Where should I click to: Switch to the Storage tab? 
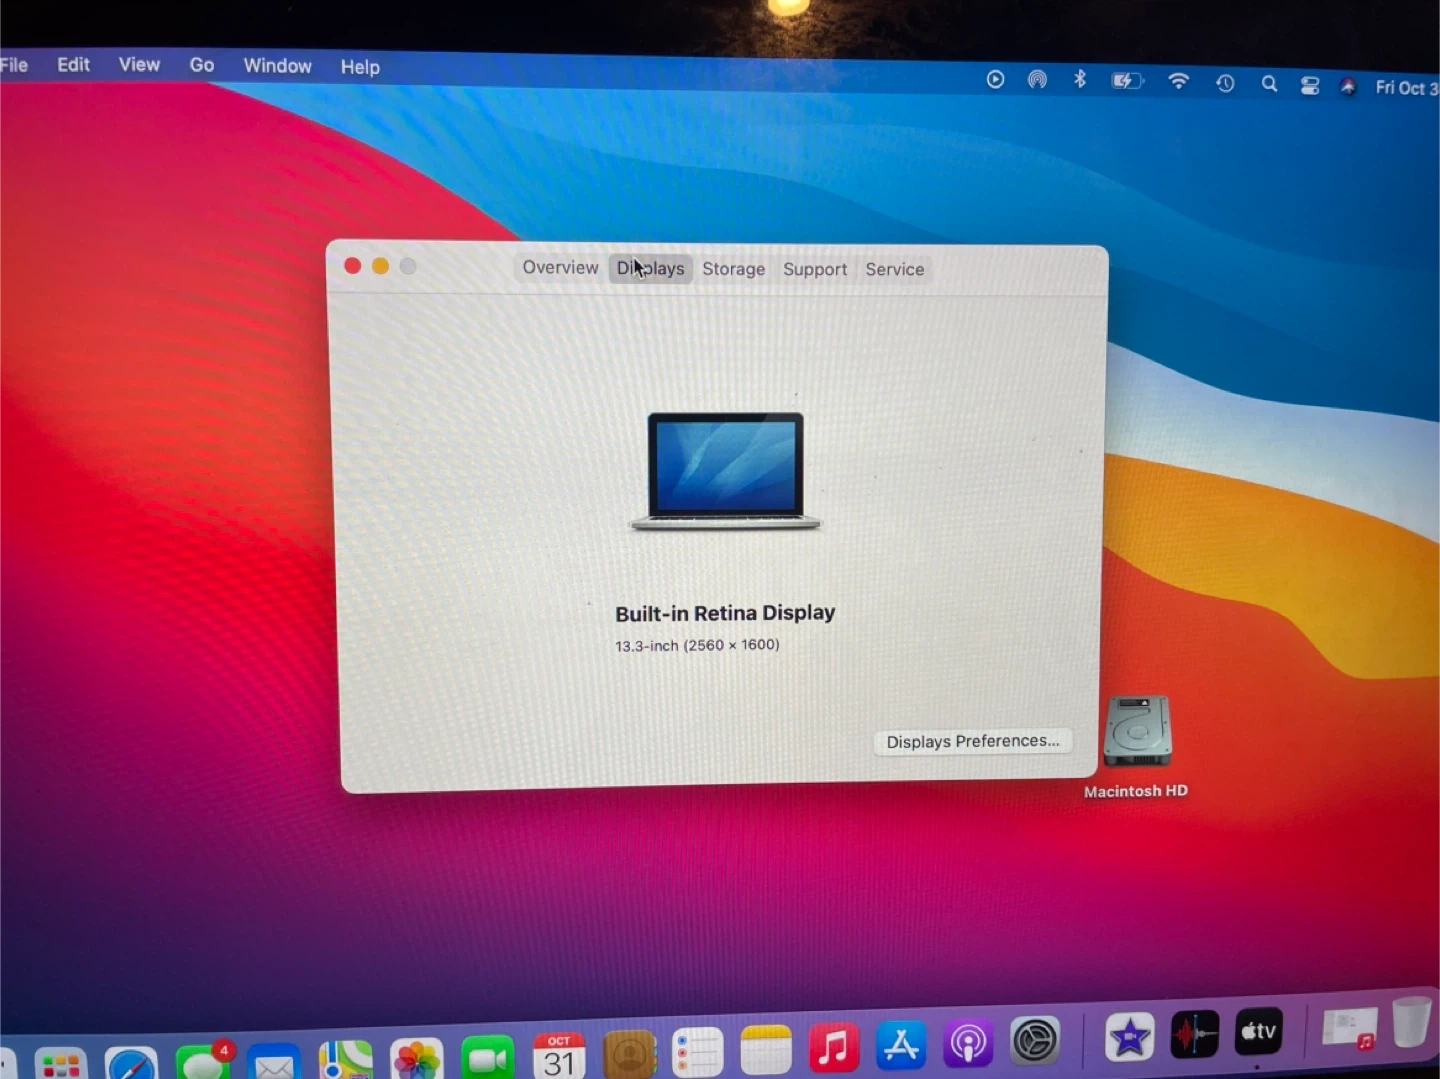point(733,269)
